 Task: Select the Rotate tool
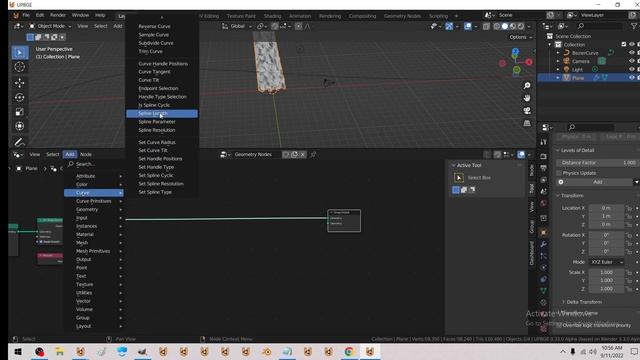(x=20, y=98)
